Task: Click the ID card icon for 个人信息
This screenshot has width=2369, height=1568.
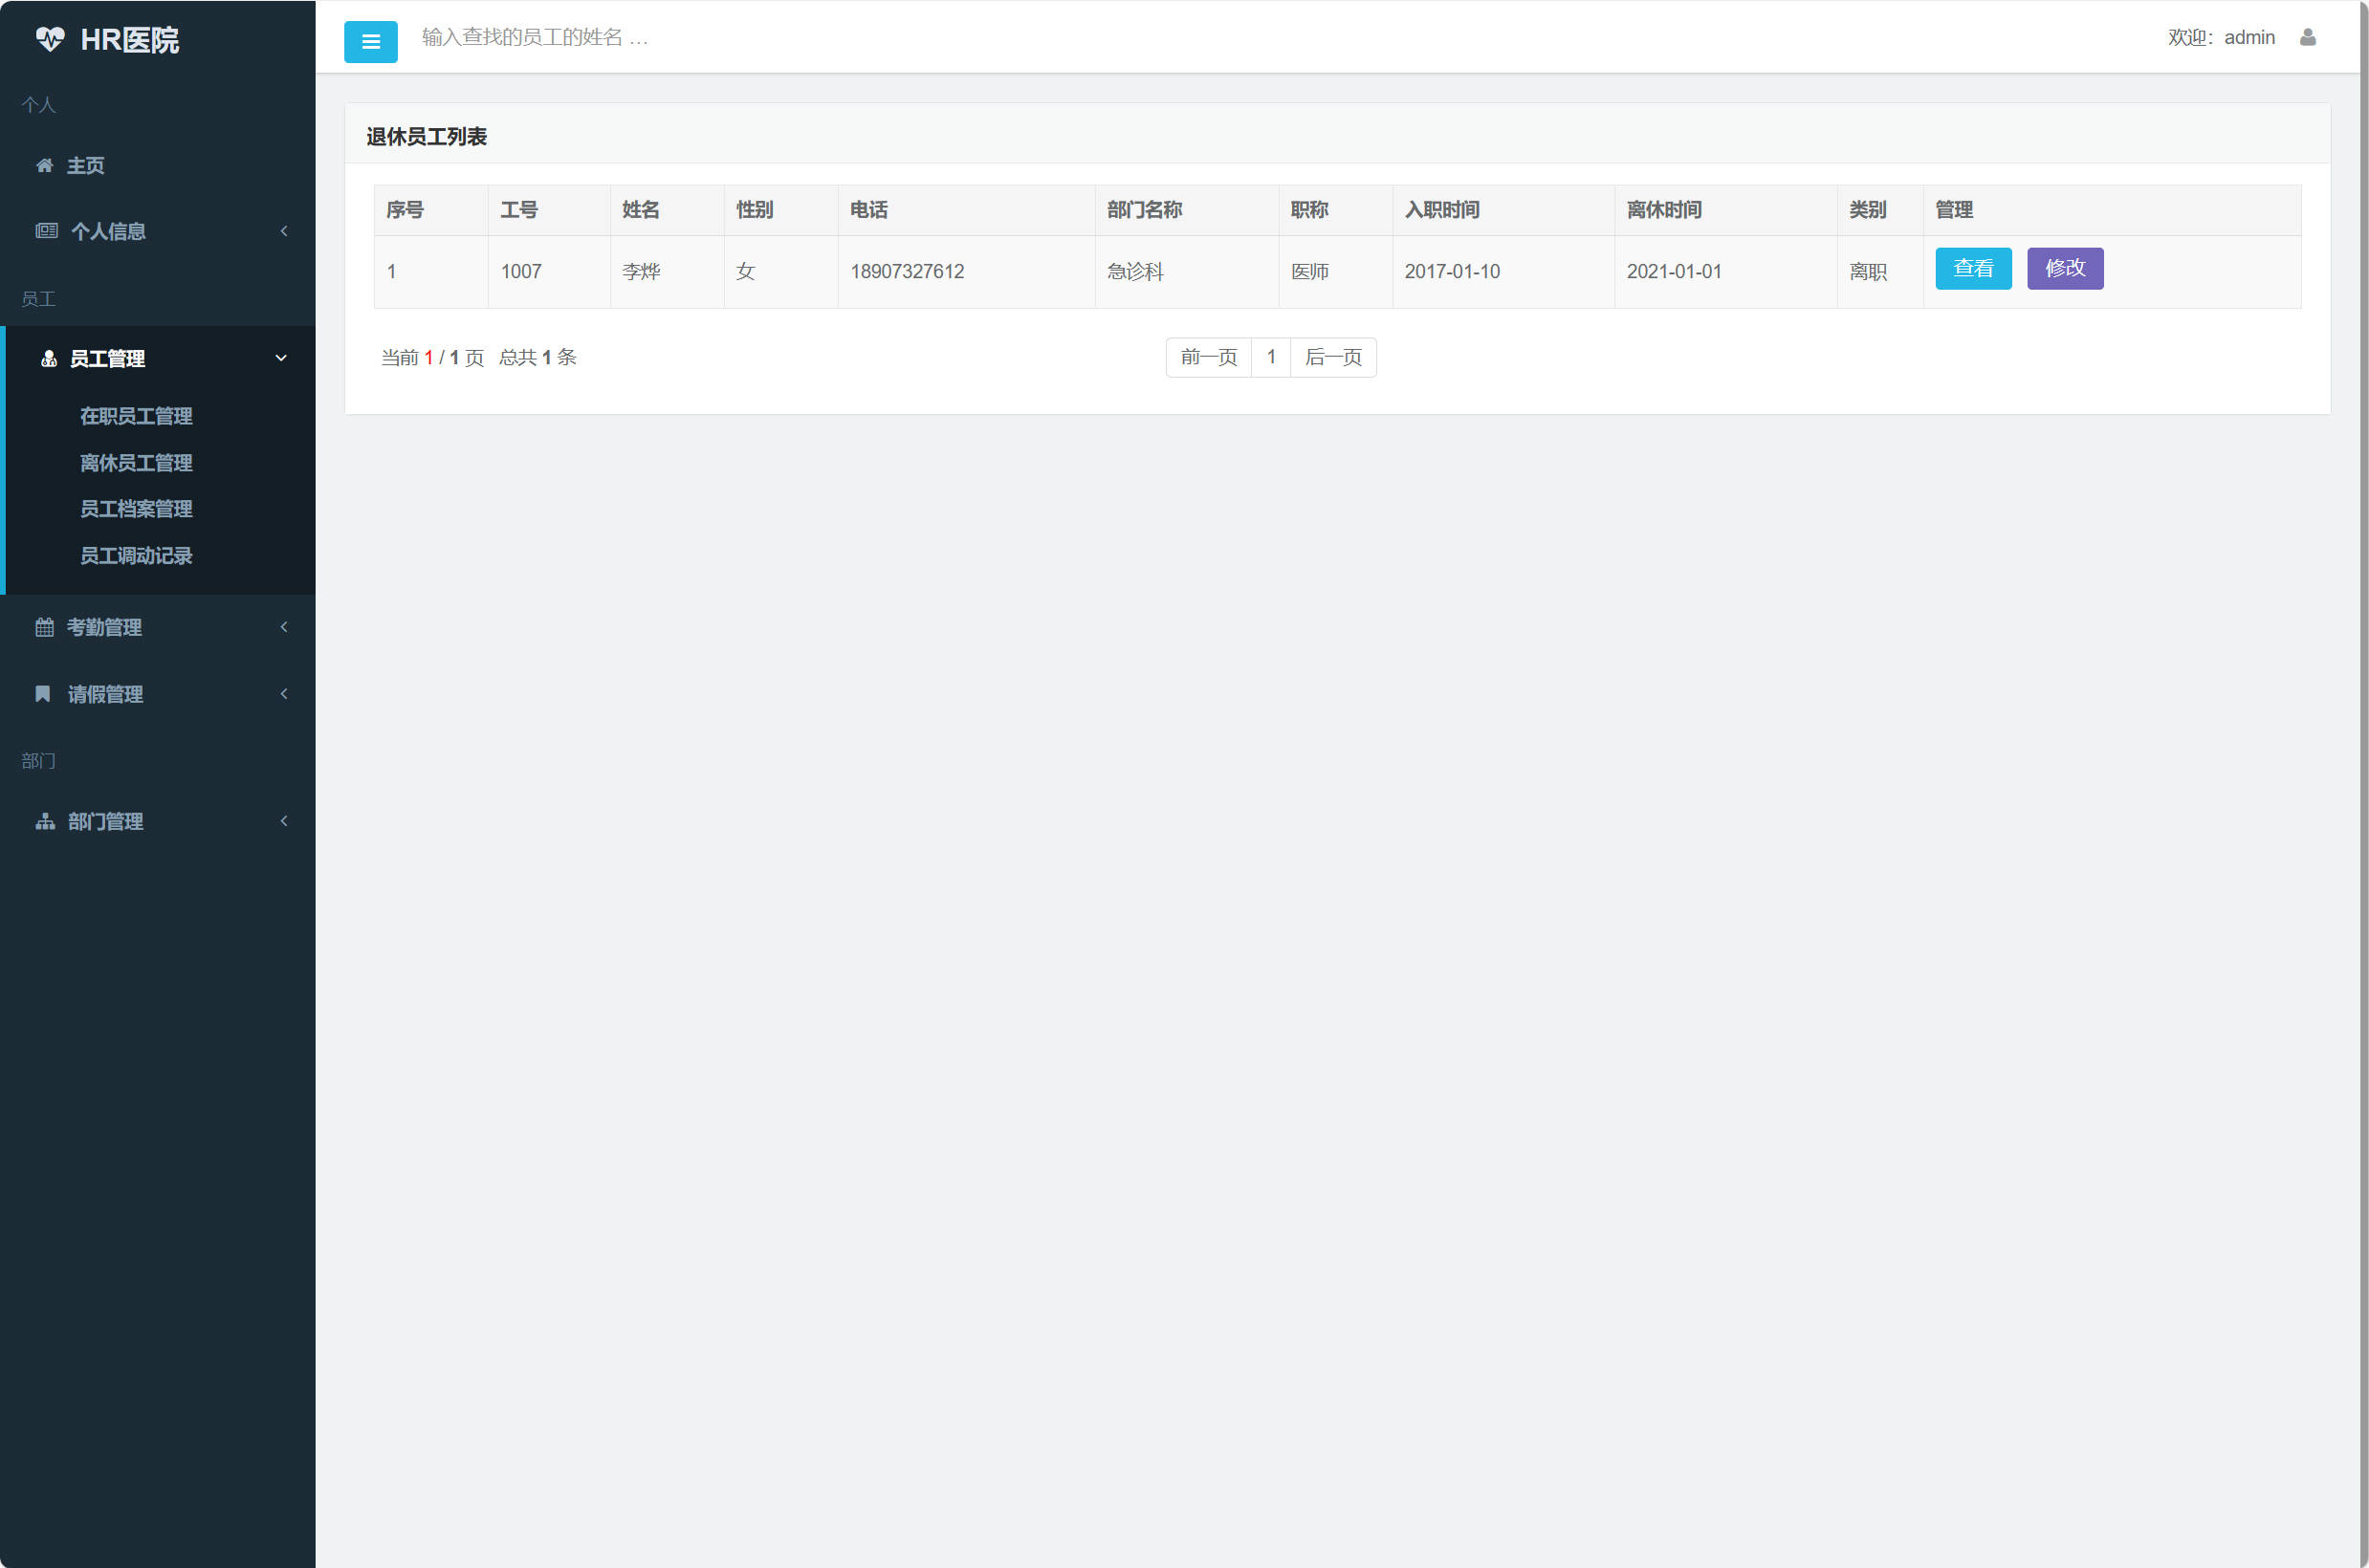Action: (46, 231)
